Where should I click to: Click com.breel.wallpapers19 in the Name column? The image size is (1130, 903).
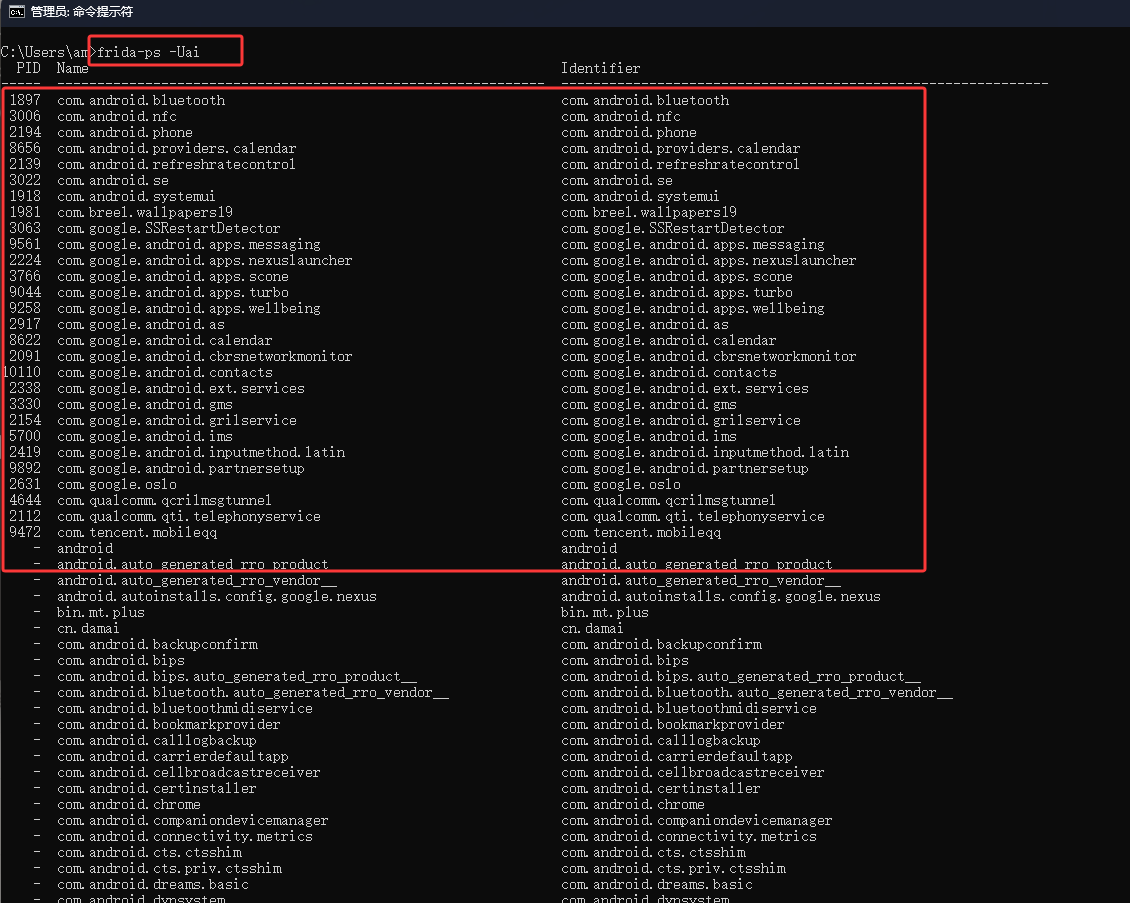tap(145, 213)
